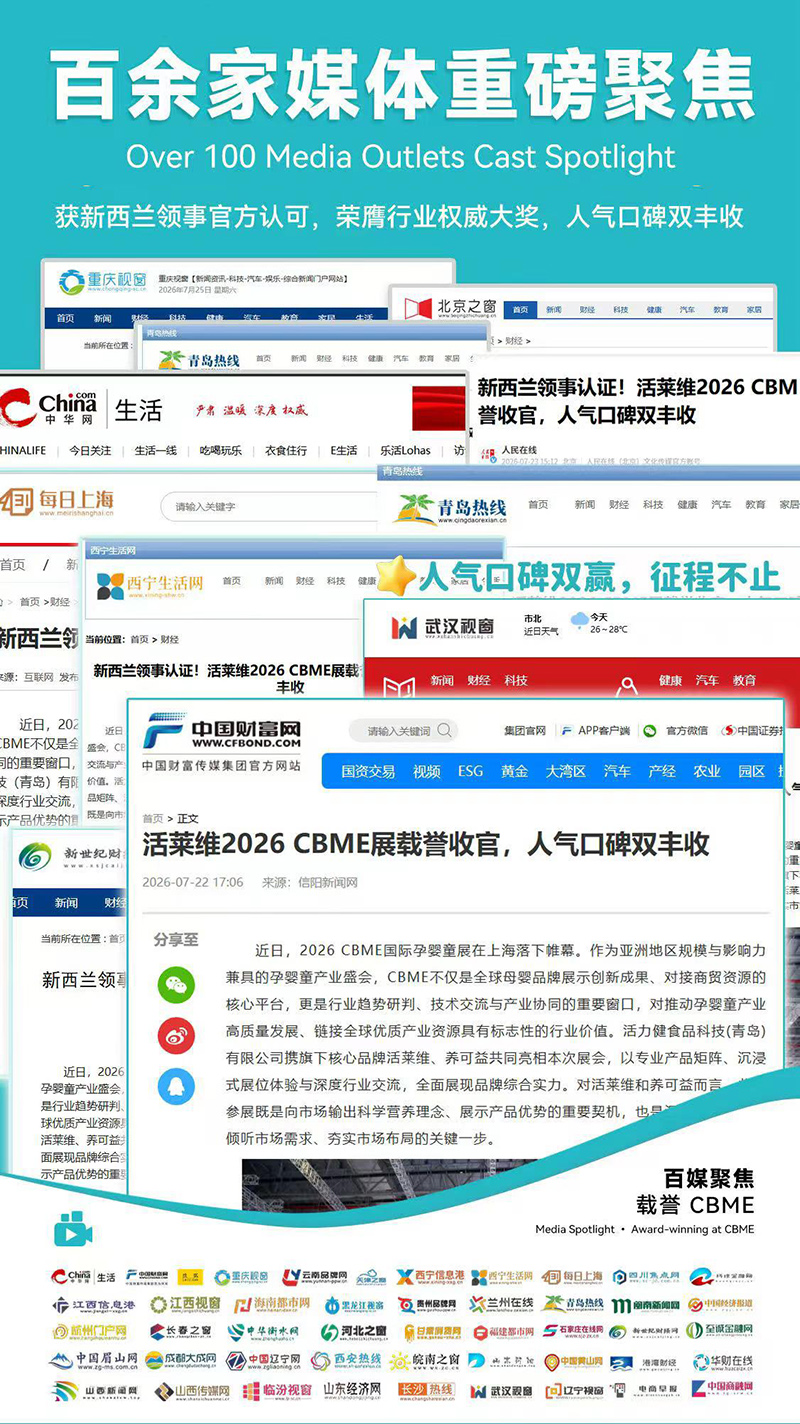
Task: Select 农业 in the CFBOND navigation bar
Action: point(707,771)
